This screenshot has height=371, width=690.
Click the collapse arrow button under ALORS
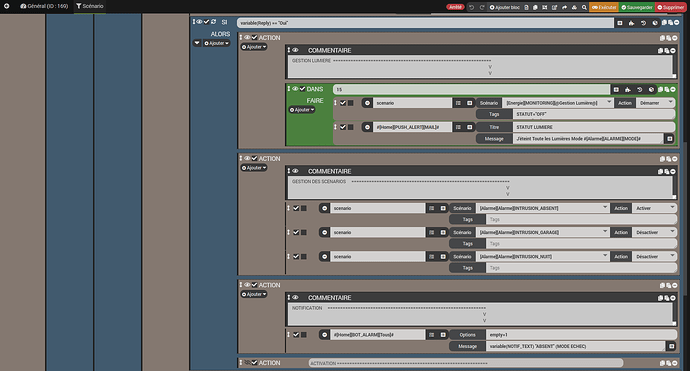pos(197,43)
